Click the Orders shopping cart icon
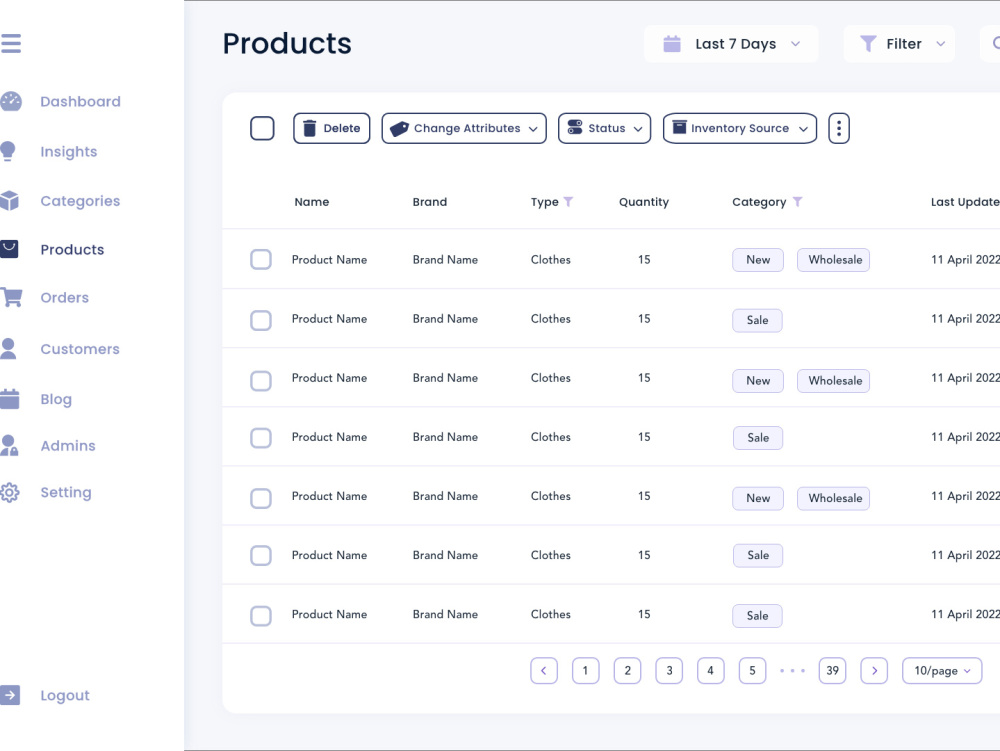 pos(11,297)
